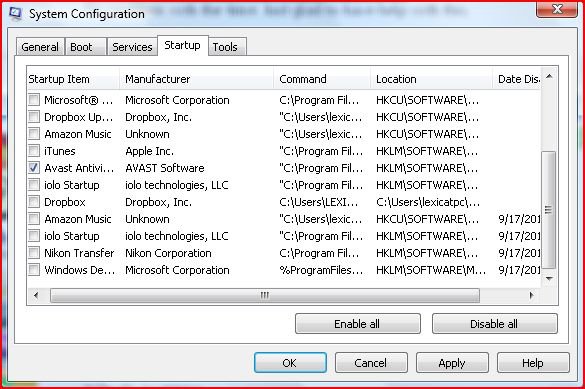Open the Tools tab
The width and height of the screenshot is (585, 389).
click(227, 47)
